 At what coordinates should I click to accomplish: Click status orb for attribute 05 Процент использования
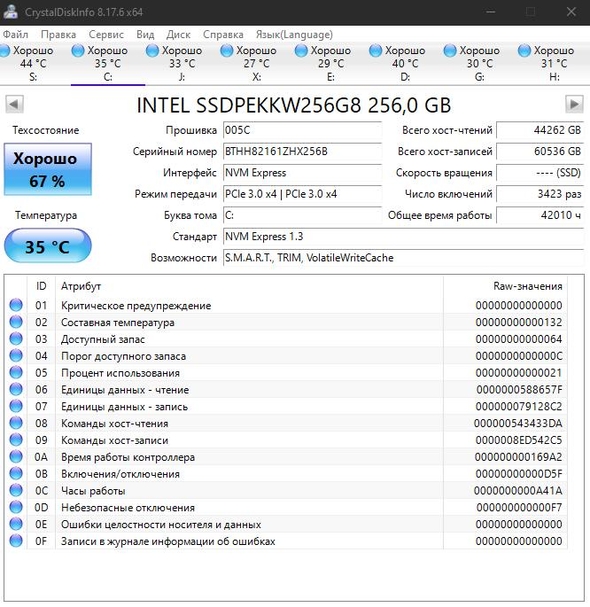[16, 372]
